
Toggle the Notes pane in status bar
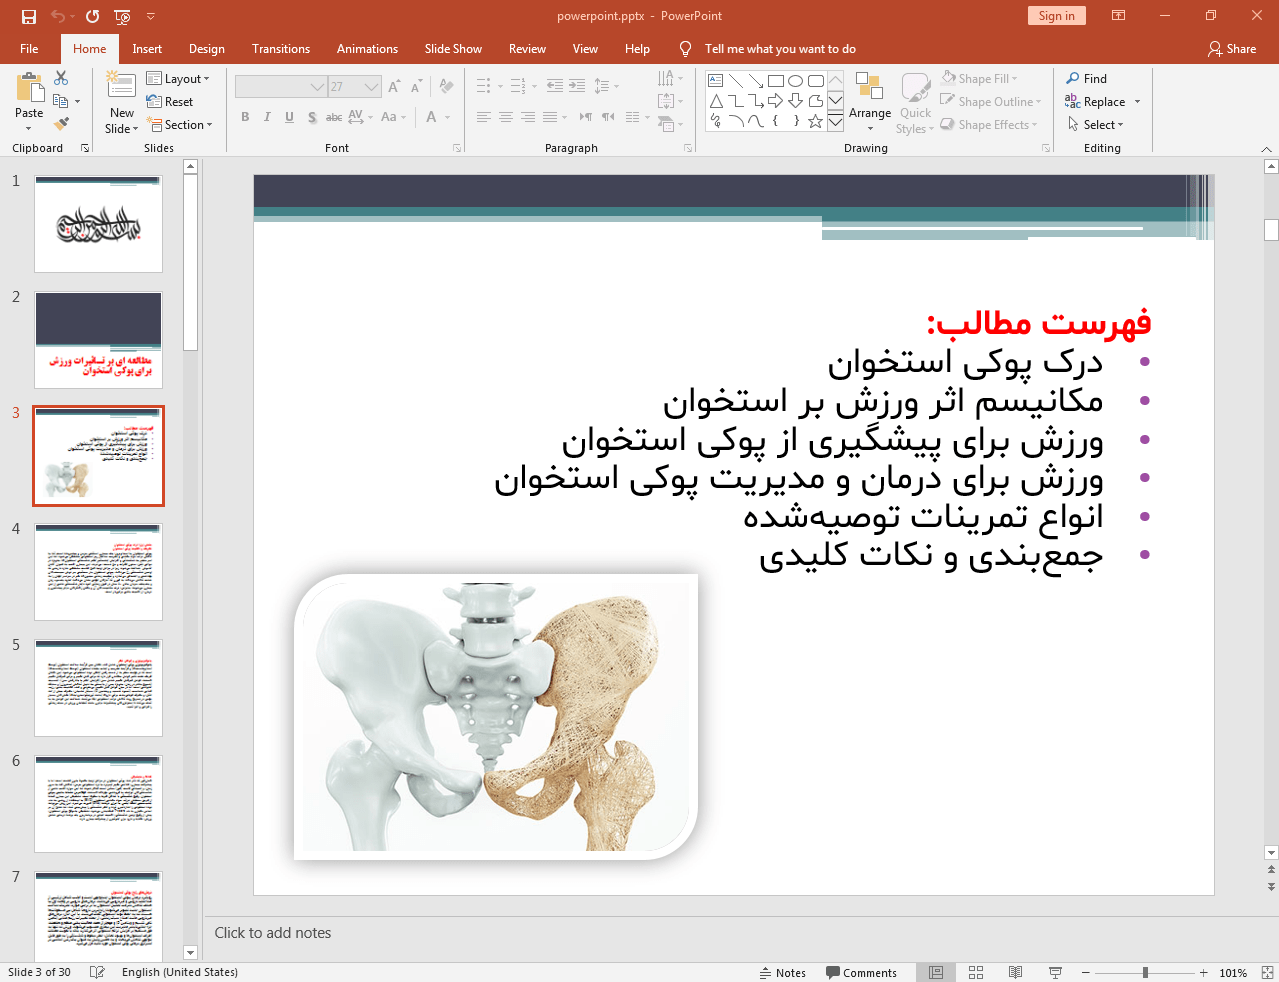(783, 972)
